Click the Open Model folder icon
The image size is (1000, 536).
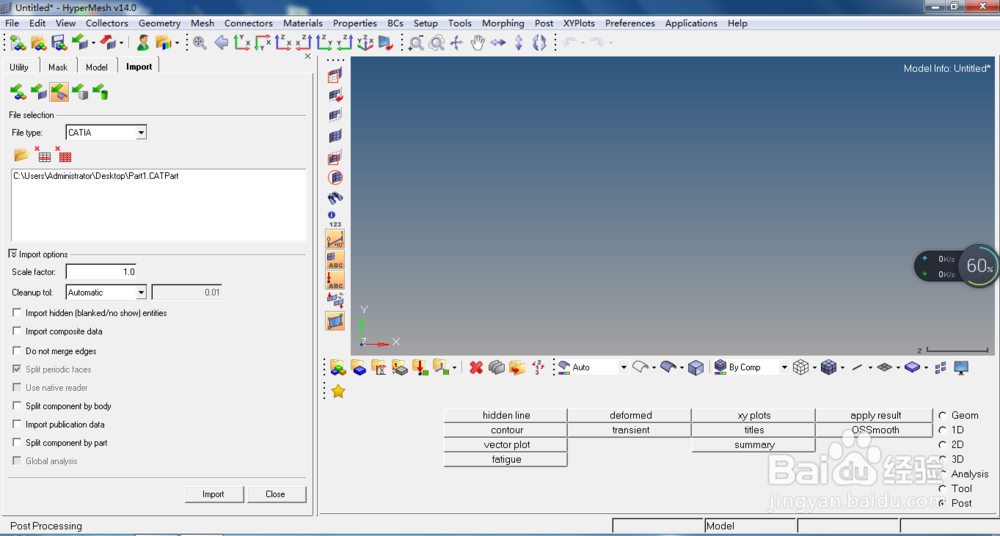point(39,43)
